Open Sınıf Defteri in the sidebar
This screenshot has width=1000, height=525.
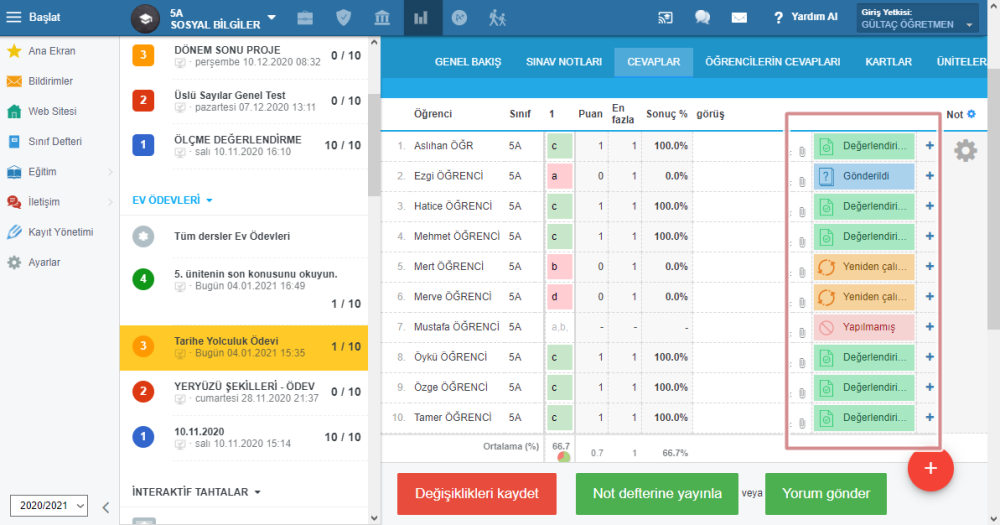[x=45, y=142]
